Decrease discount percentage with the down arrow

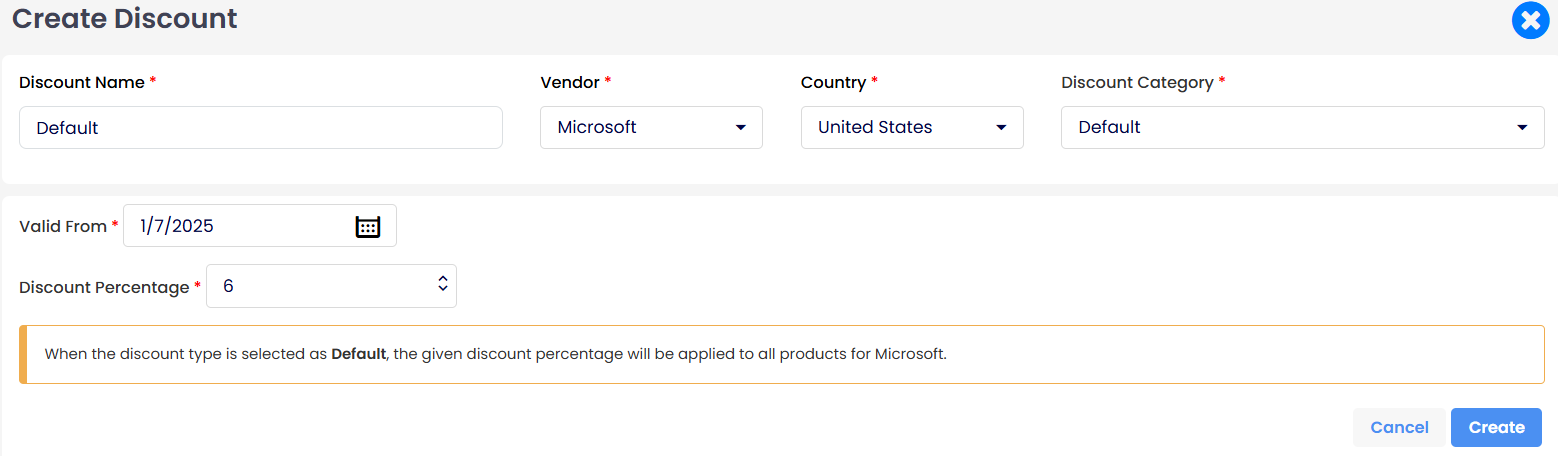click(x=443, y=291)
